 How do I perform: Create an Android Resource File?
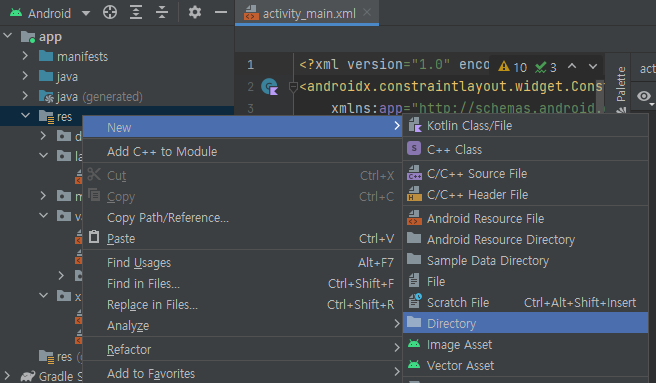(525, 218)
